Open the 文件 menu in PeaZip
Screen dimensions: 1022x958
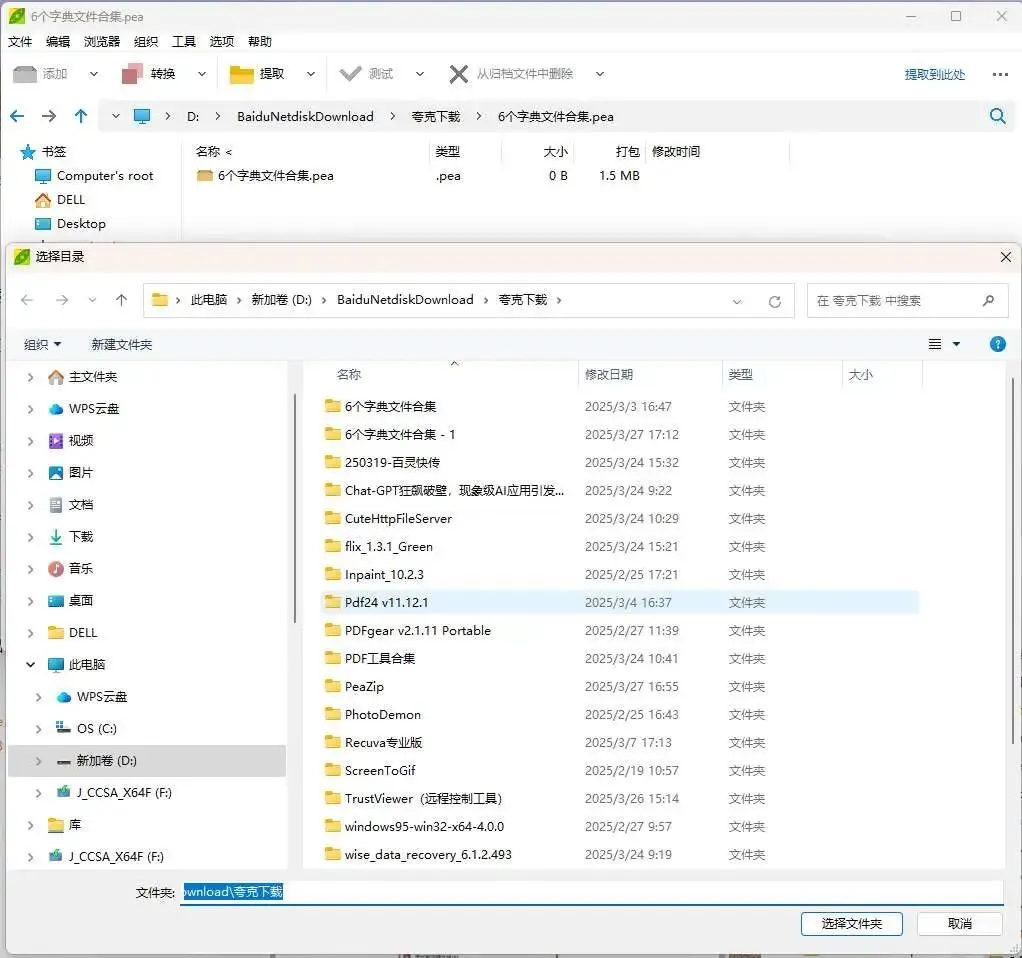click(20, 42)
